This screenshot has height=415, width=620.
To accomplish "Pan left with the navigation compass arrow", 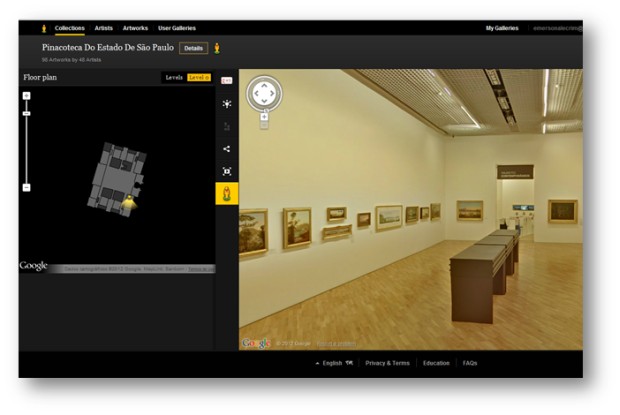I will point(256,94).
